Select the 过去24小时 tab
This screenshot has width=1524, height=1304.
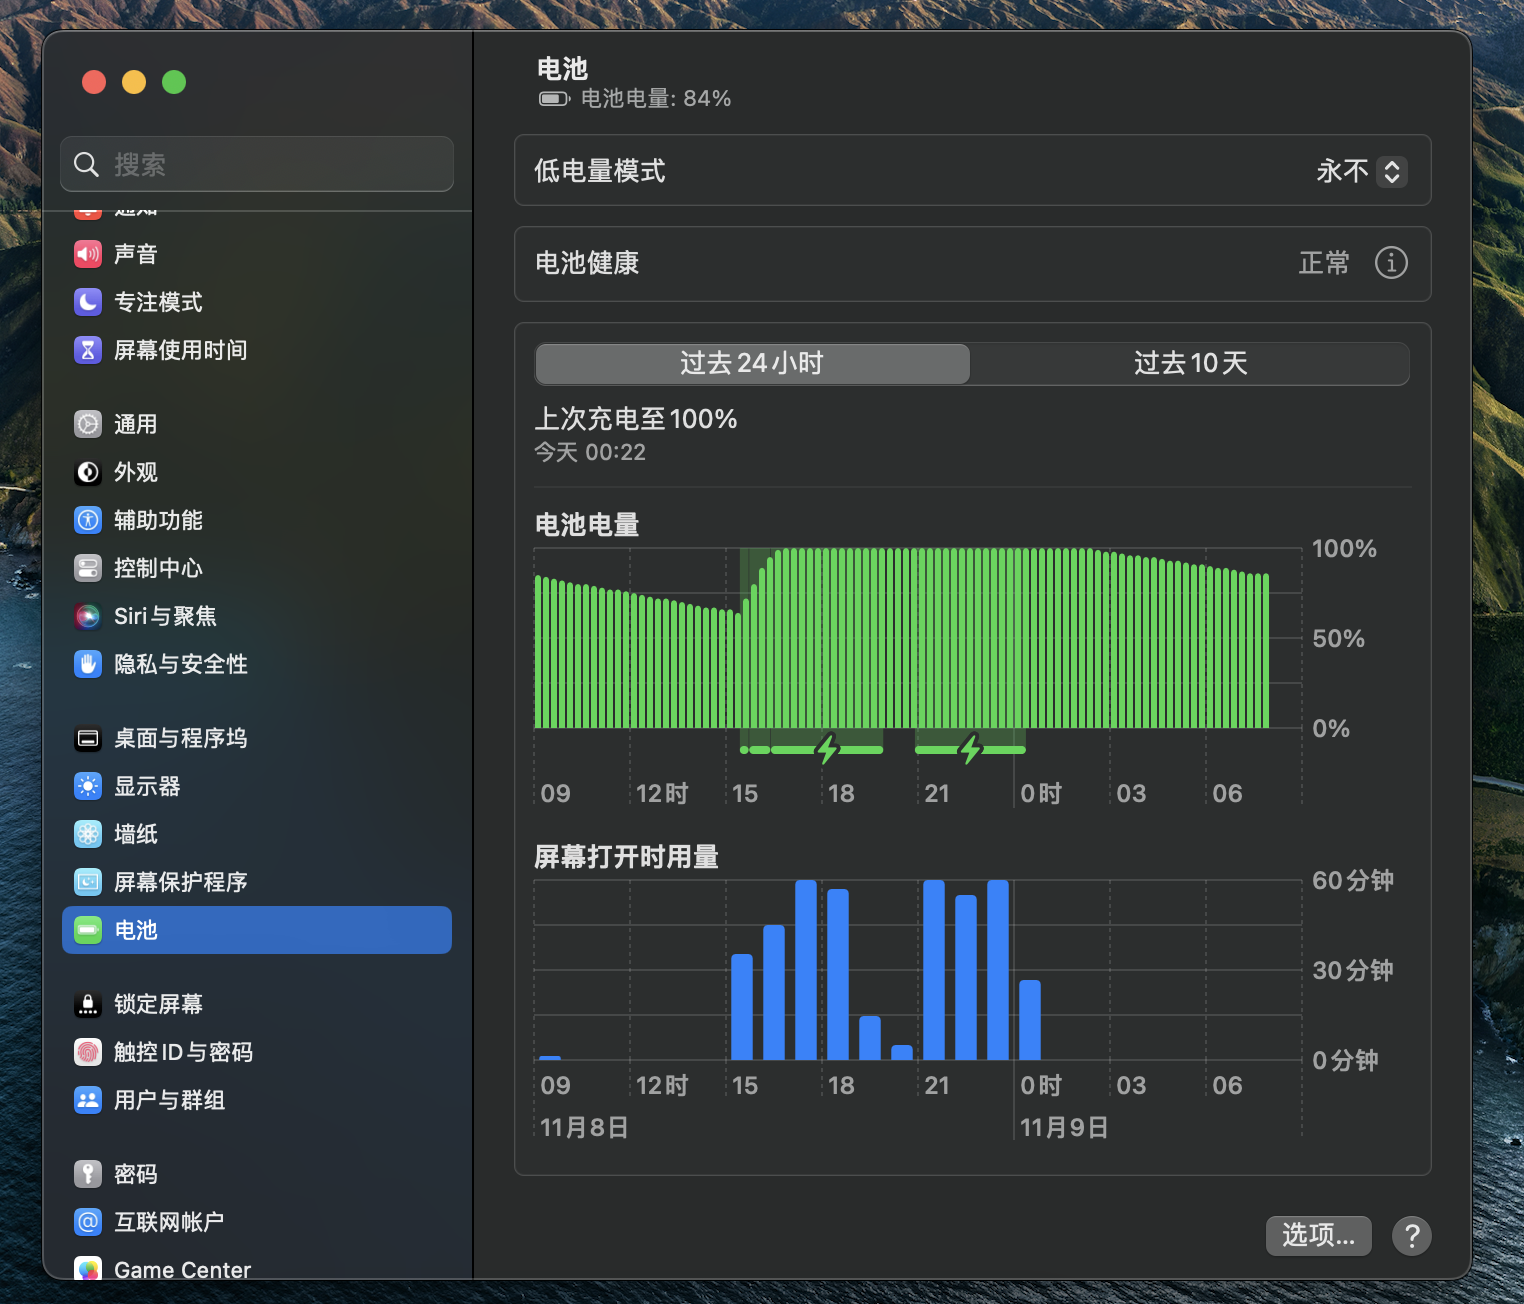click(752, 363)
